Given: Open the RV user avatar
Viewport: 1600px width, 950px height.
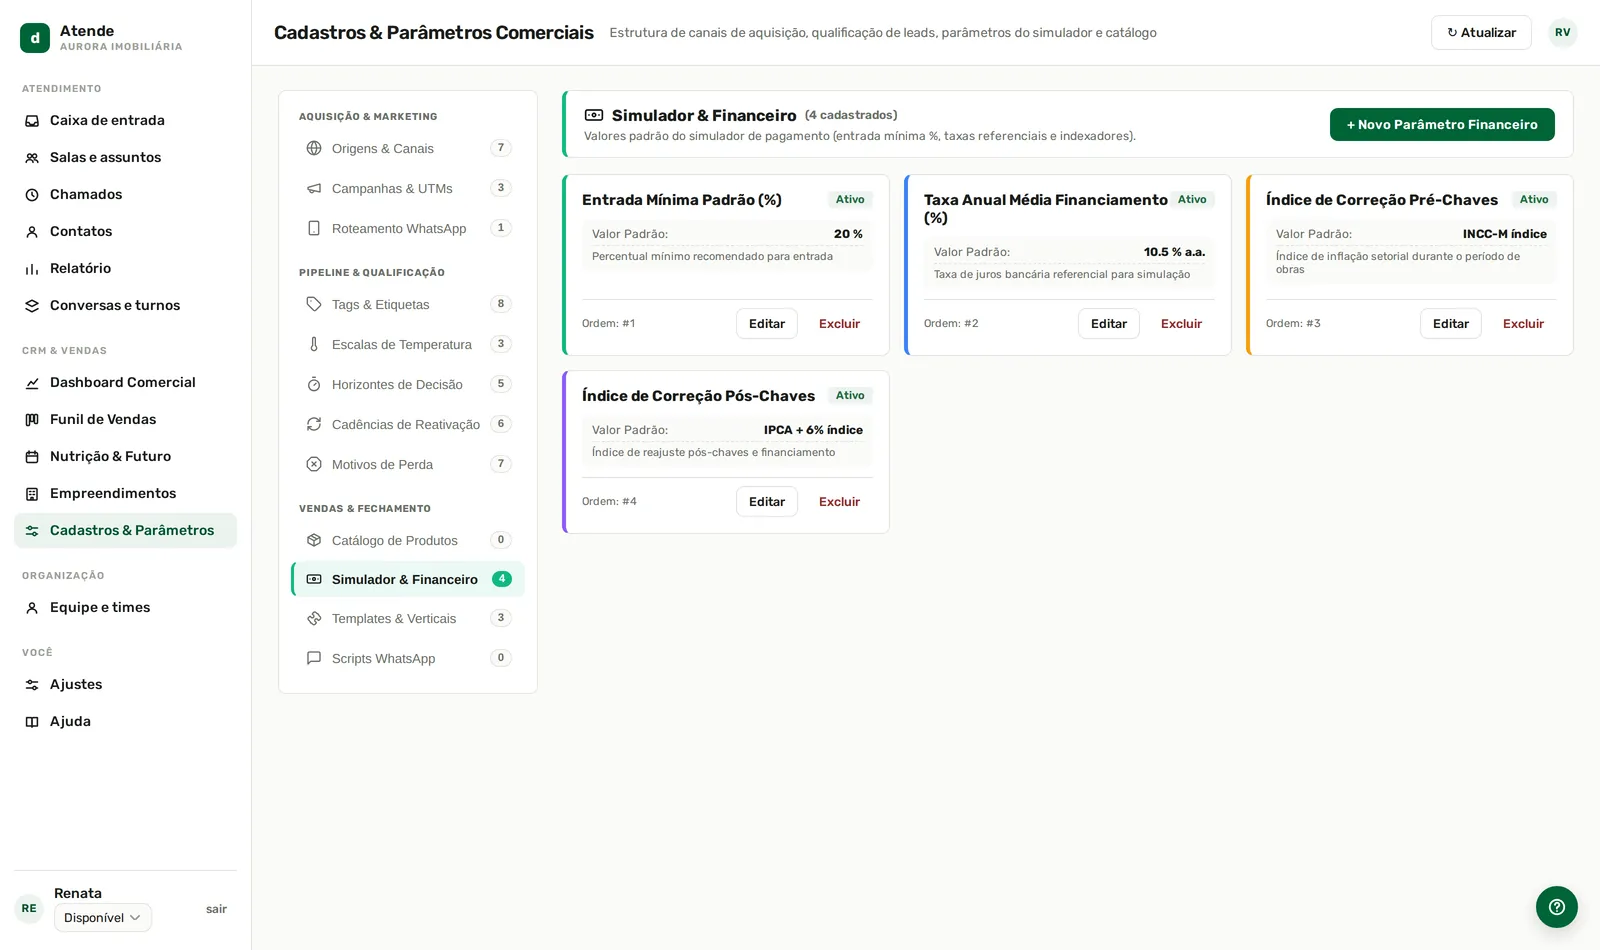Looking at the screenshot, I should pos(1563,33).
